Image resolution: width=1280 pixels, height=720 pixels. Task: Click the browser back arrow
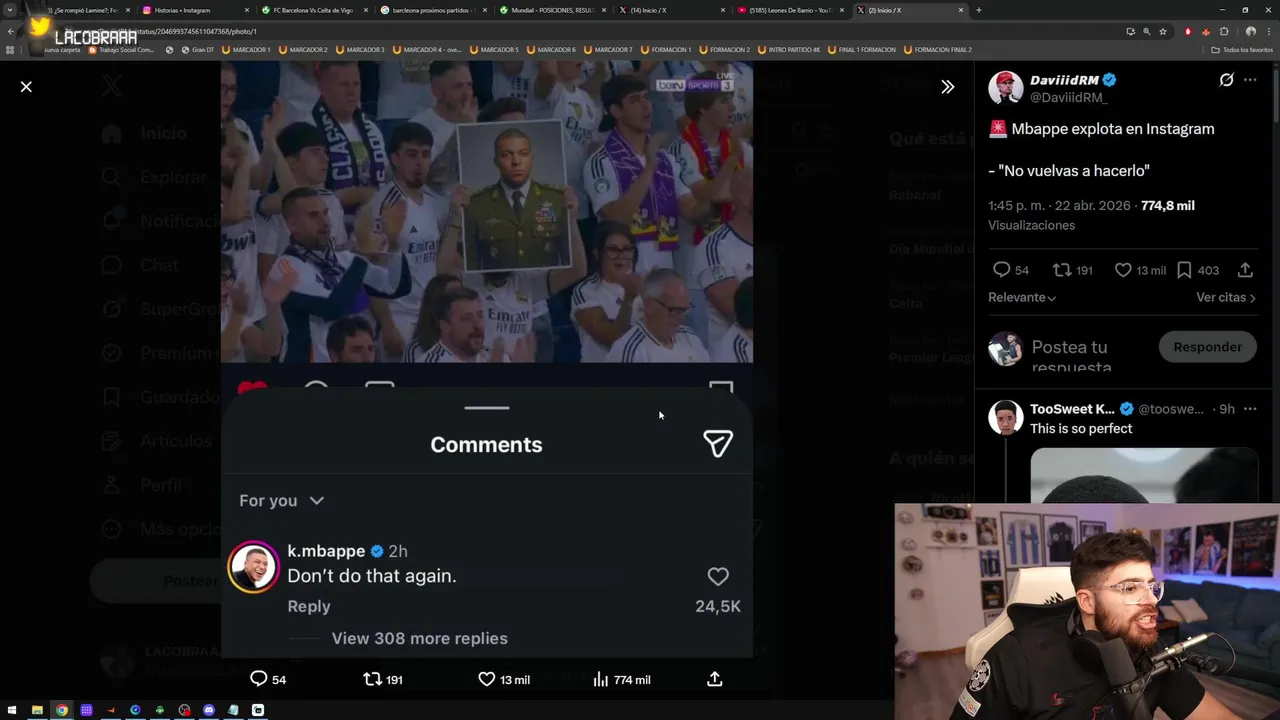(x=11, y=31)
